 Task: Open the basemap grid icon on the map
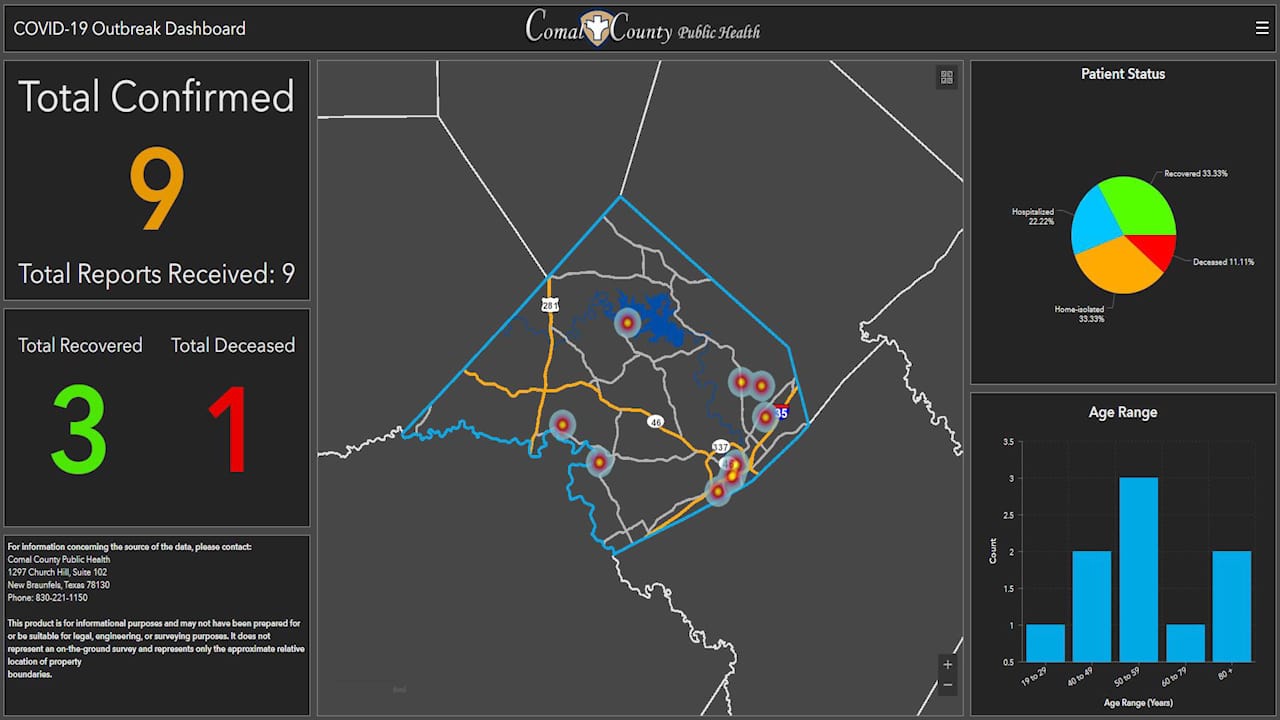947,77
